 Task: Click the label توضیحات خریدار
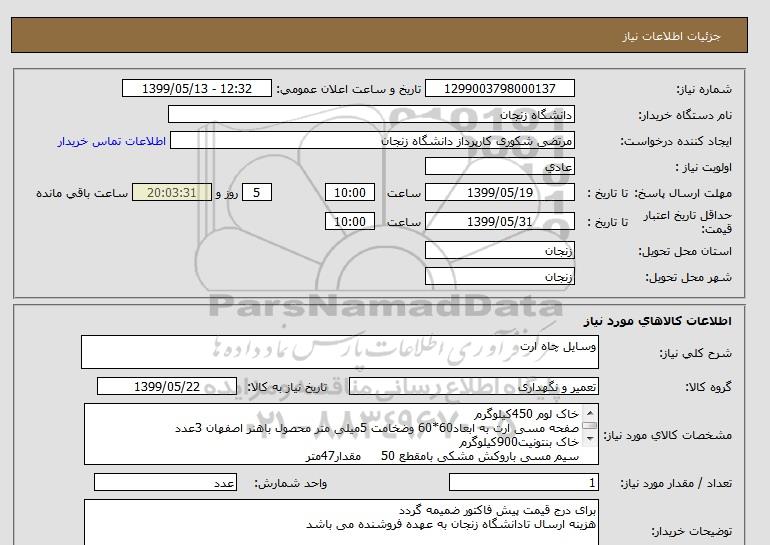[x=691, y=531]
